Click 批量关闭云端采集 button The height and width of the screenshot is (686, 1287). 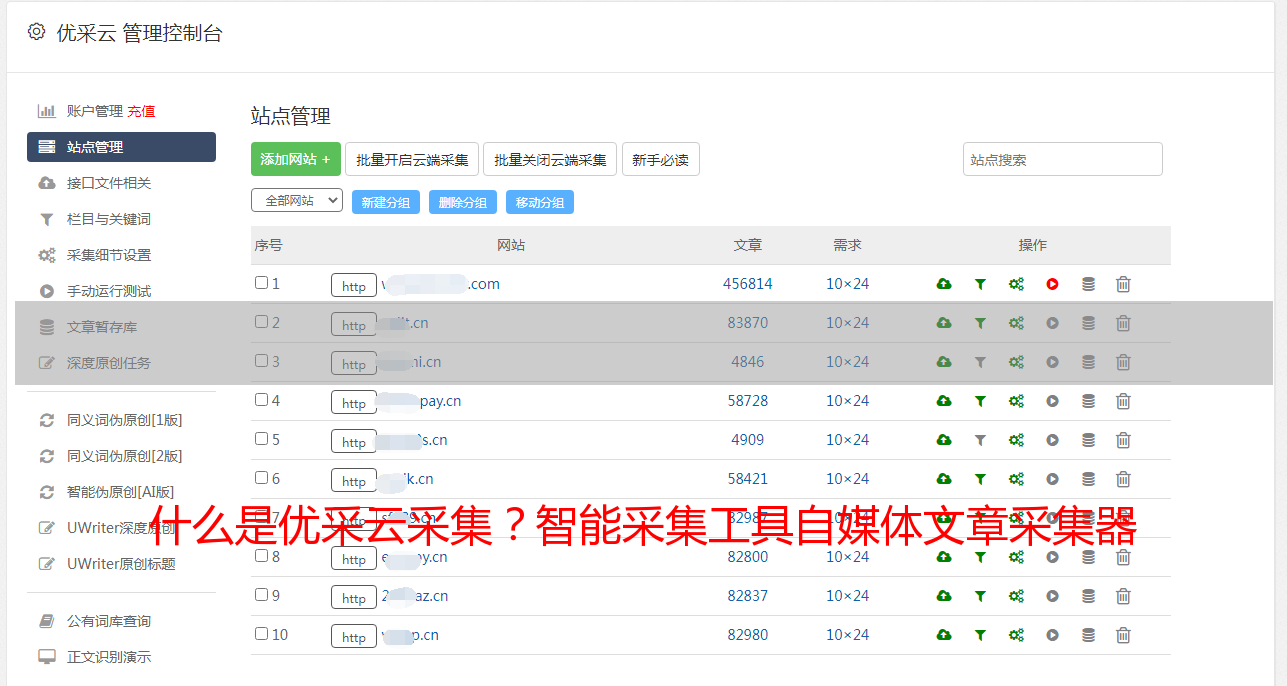(x=550, y=159)
